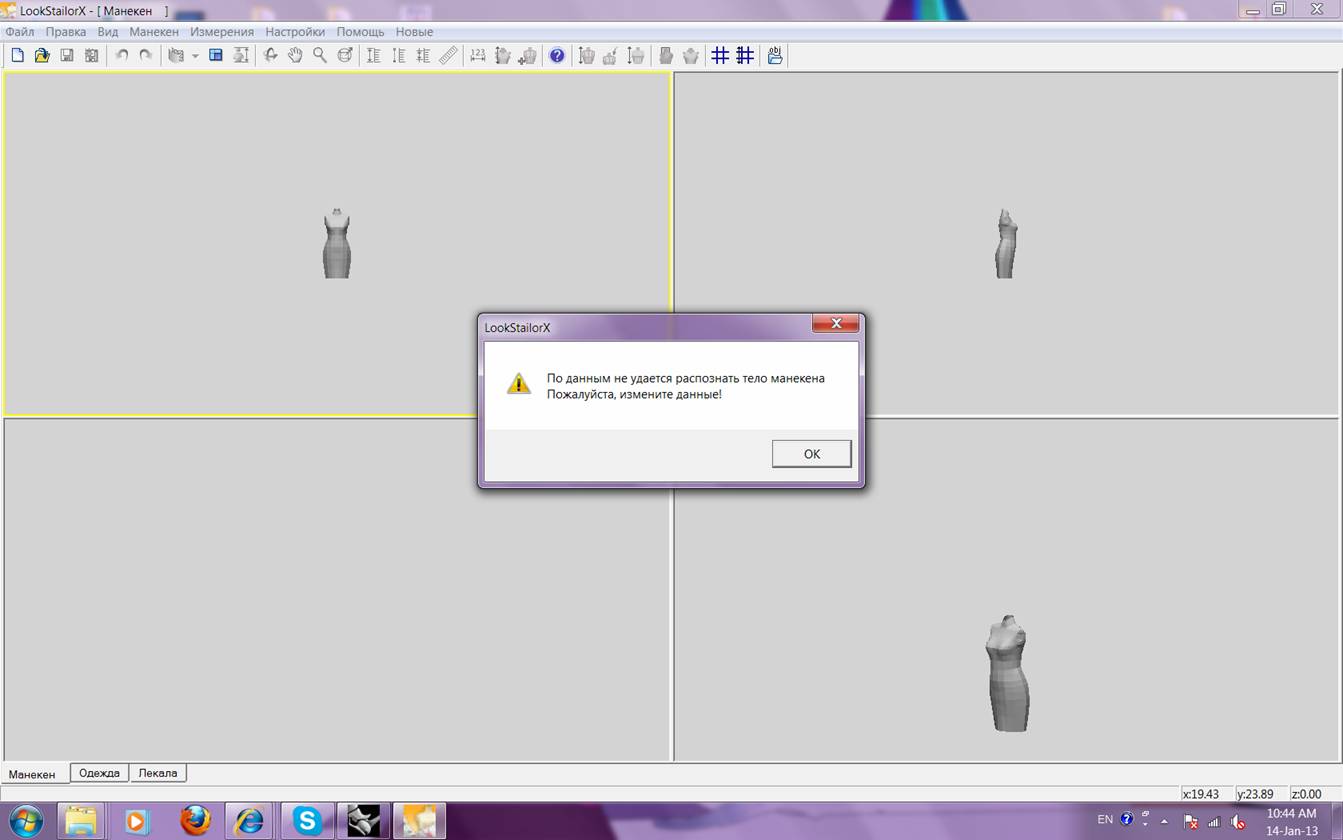Select the Pan hand tool

(295, 56)
